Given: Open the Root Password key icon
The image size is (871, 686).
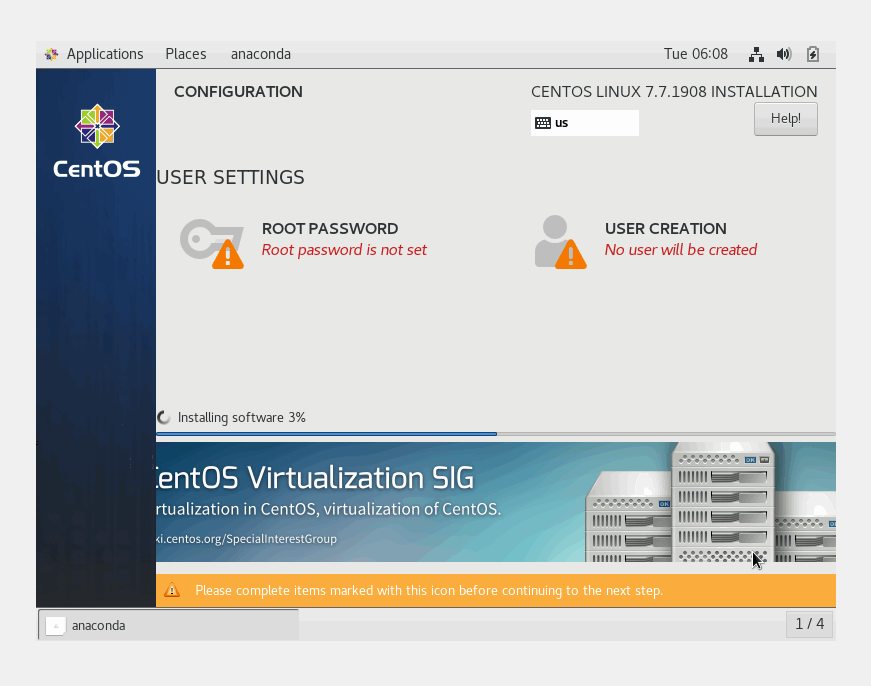Looking at the screenshot, I should pyautogui.click(x=212, y=243).
